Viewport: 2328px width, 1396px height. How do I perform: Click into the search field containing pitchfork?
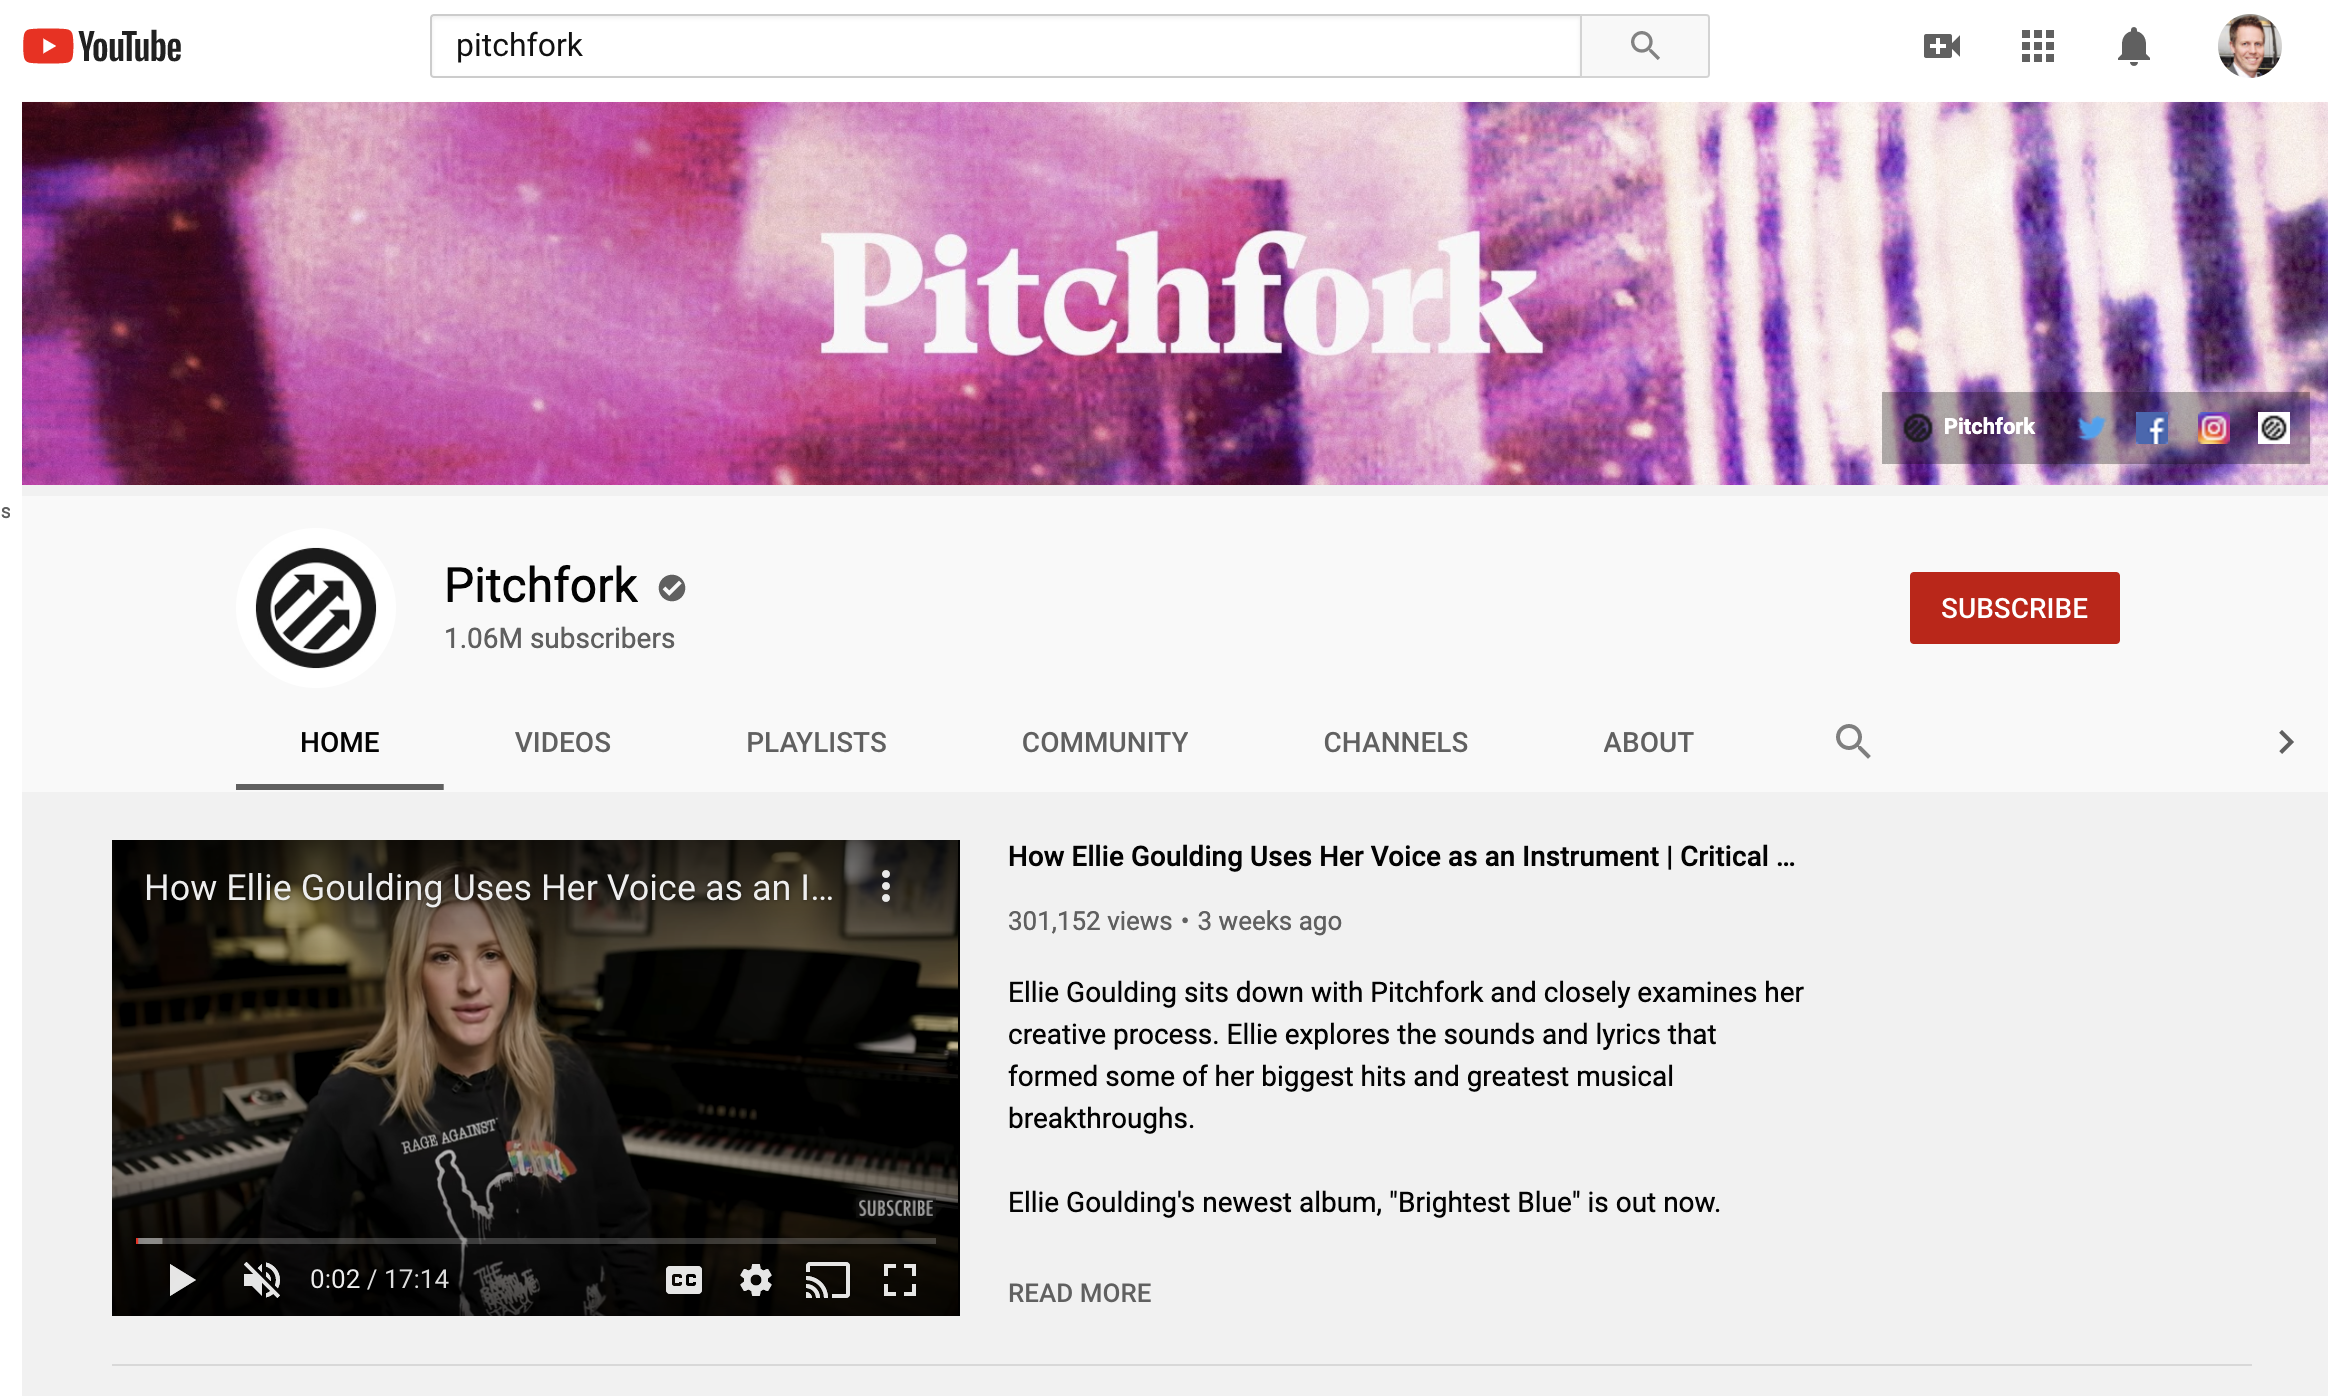[1006, 46]
